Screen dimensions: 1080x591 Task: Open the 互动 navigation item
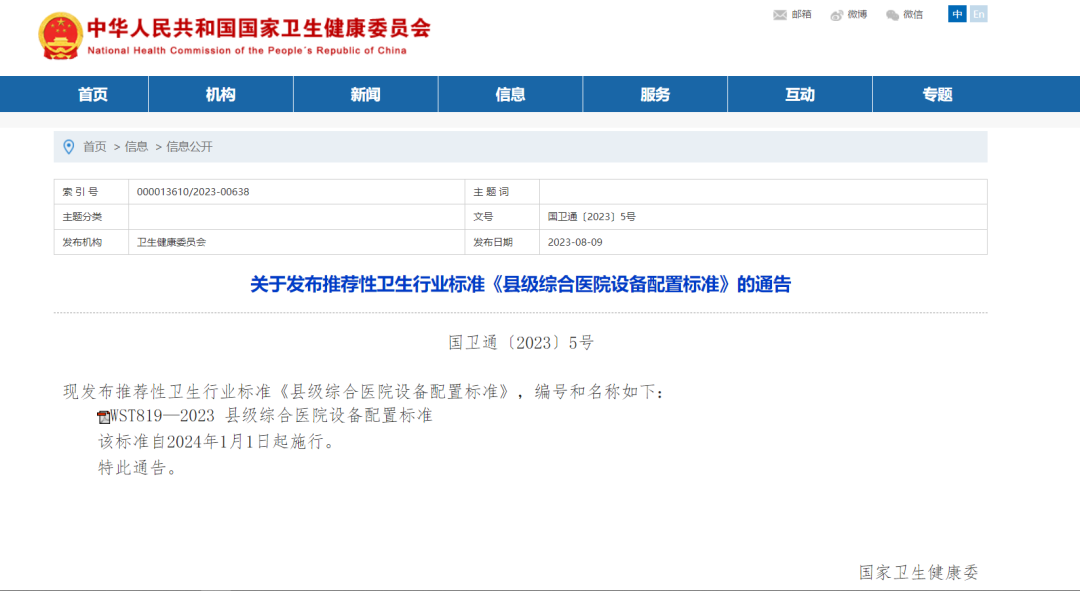click(800, 94)
